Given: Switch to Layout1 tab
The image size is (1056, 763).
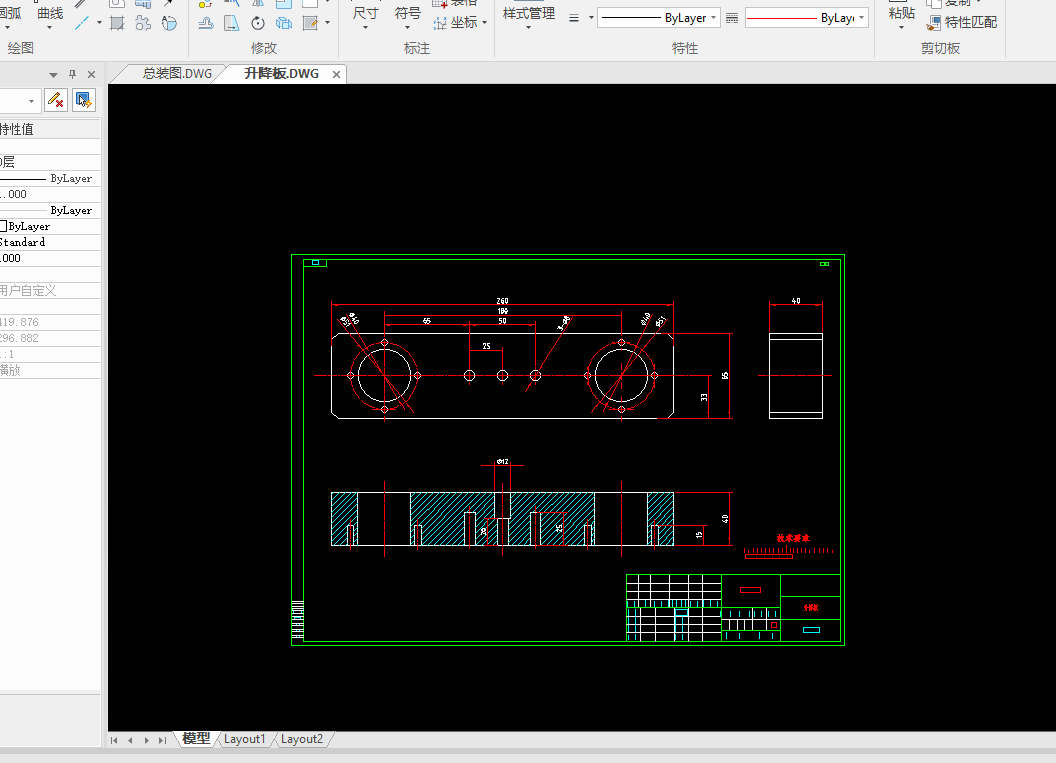Looking at the screenshot, I should (244, 739).
